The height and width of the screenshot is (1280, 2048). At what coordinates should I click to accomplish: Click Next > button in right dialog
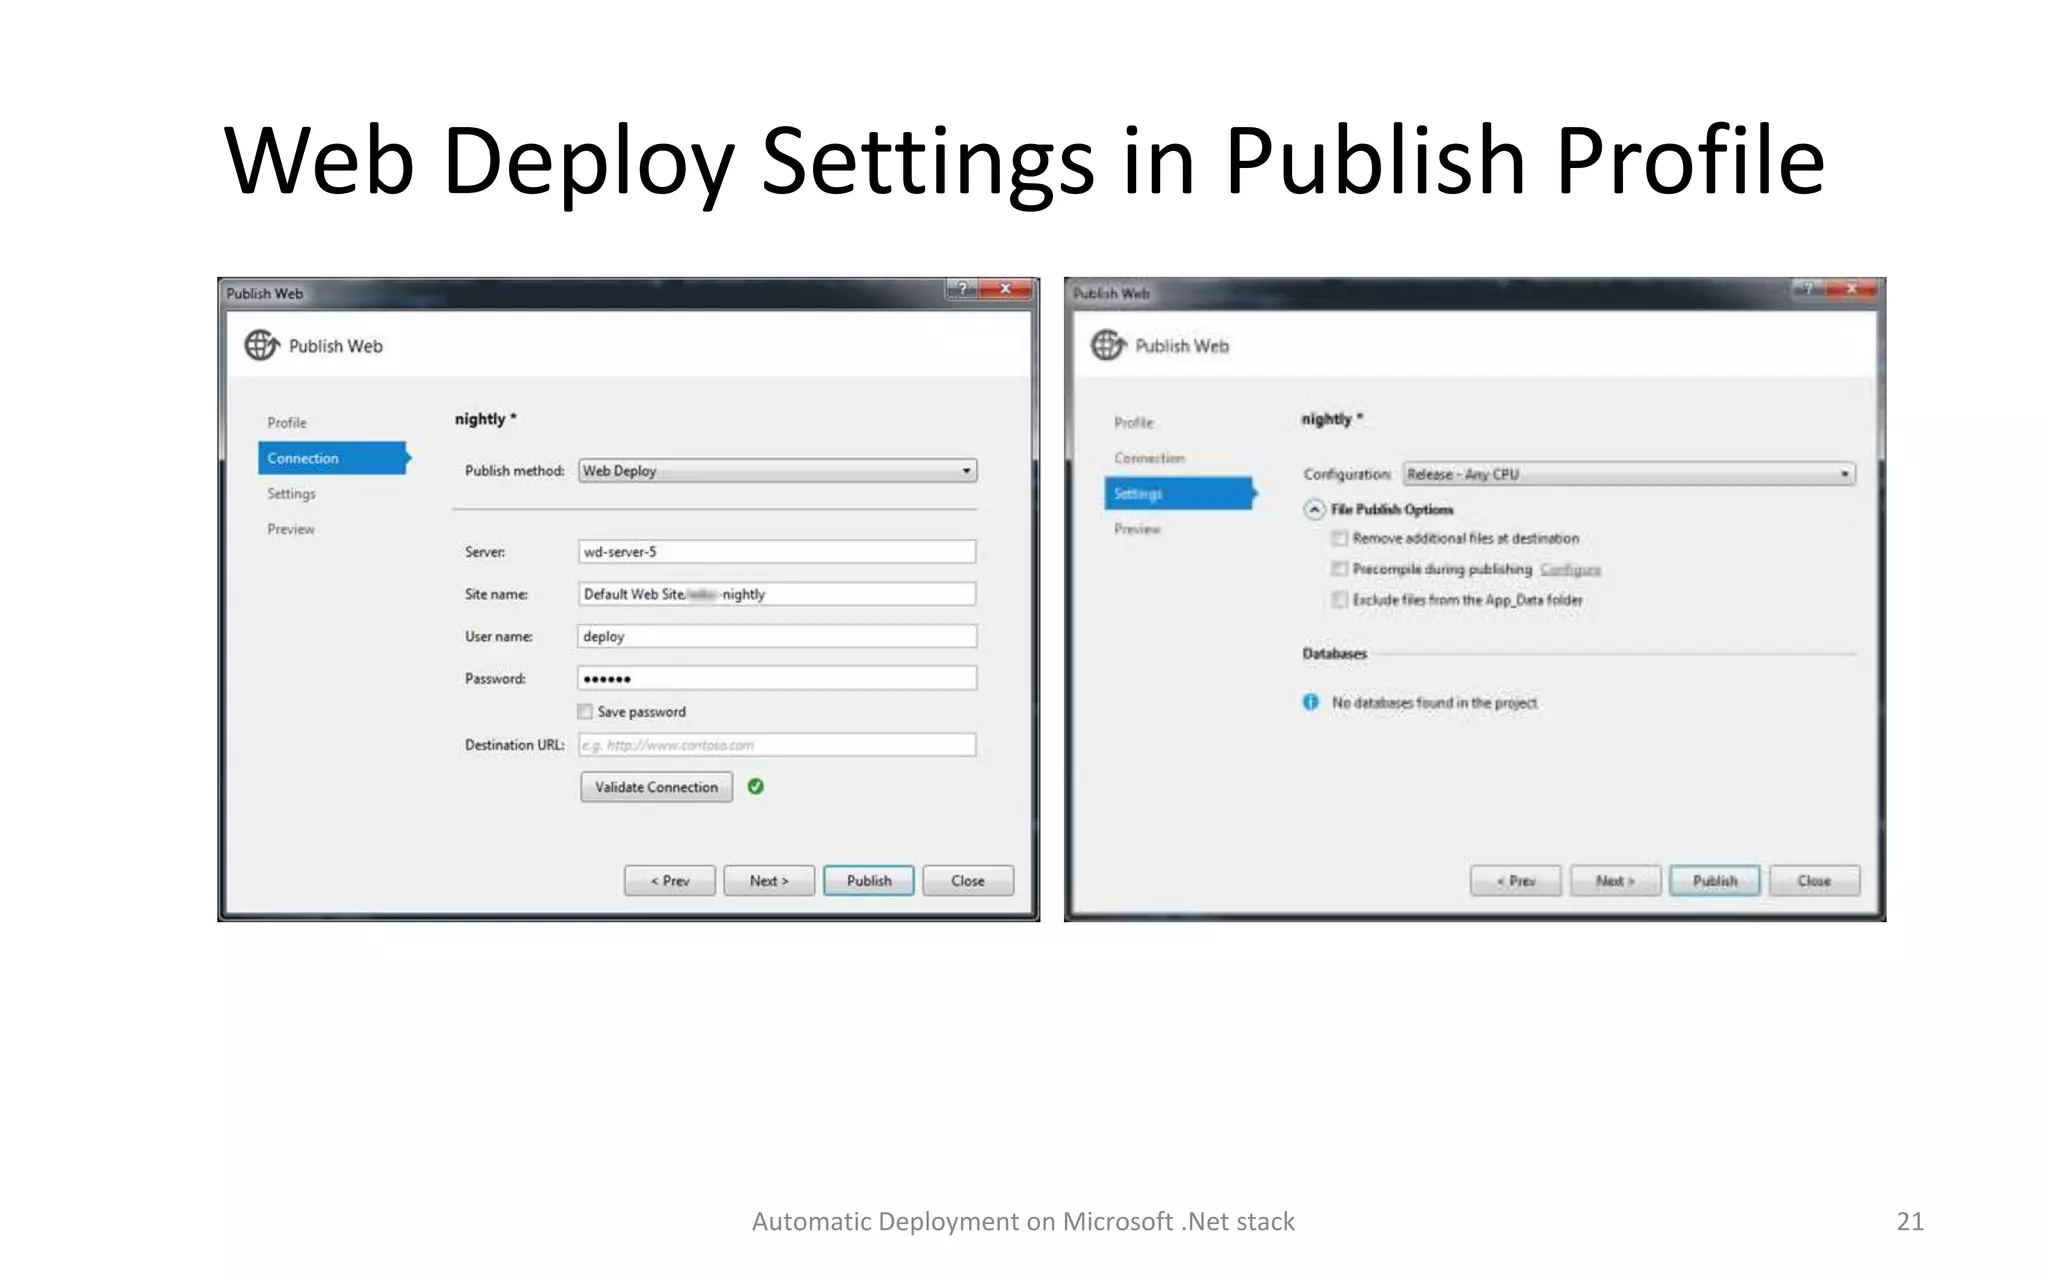coord(1615,881)
